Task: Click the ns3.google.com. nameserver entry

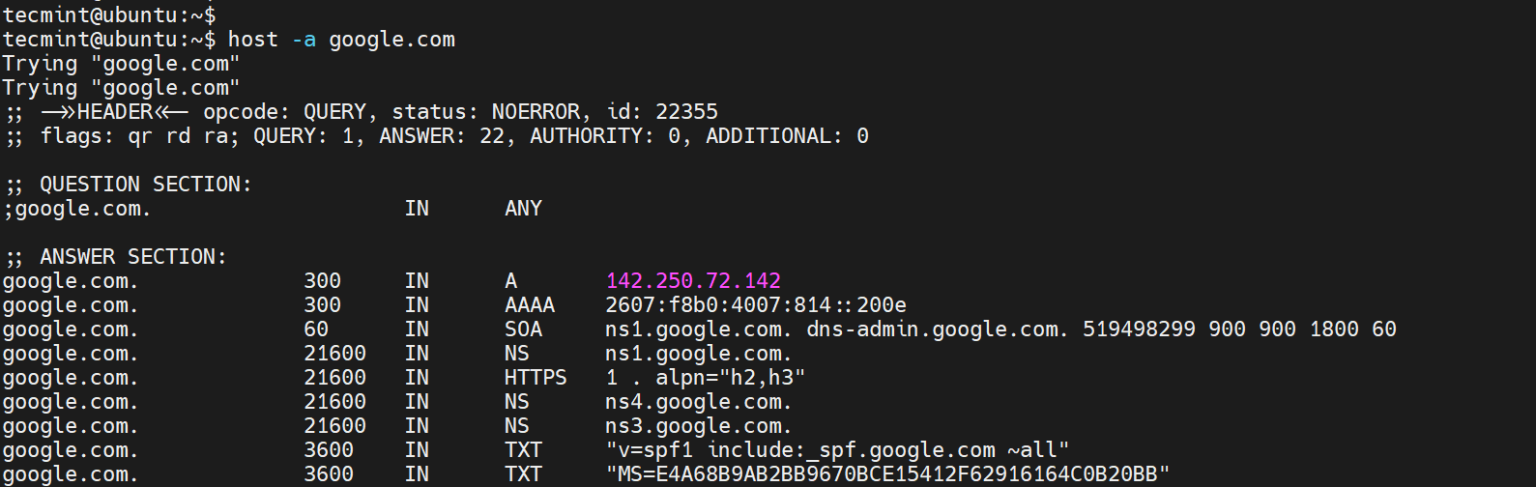Action: (x=699, y=426)
